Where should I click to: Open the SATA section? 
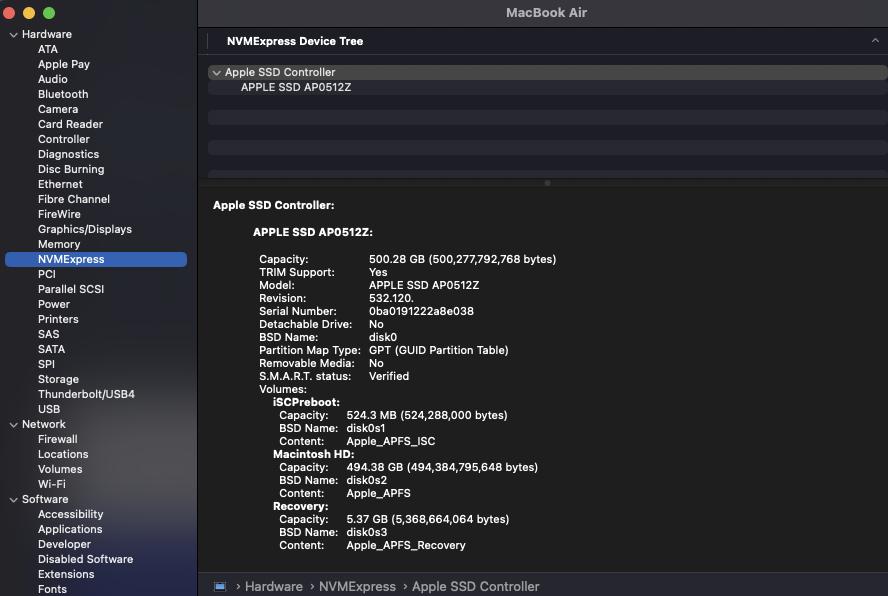(x=51, y=350)
